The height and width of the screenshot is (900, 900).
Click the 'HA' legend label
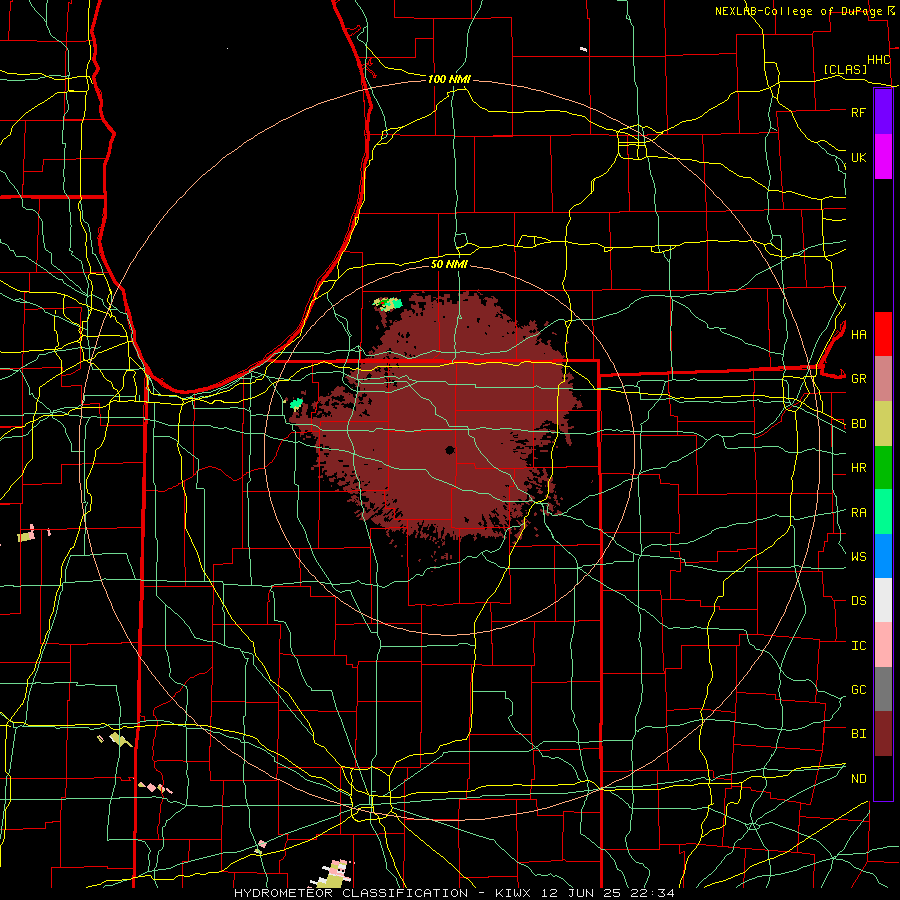[858, 334]
